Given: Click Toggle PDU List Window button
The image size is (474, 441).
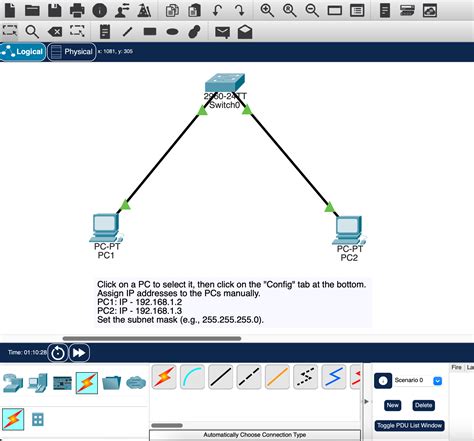Looking at the screenshot, I should pos(410,426).
